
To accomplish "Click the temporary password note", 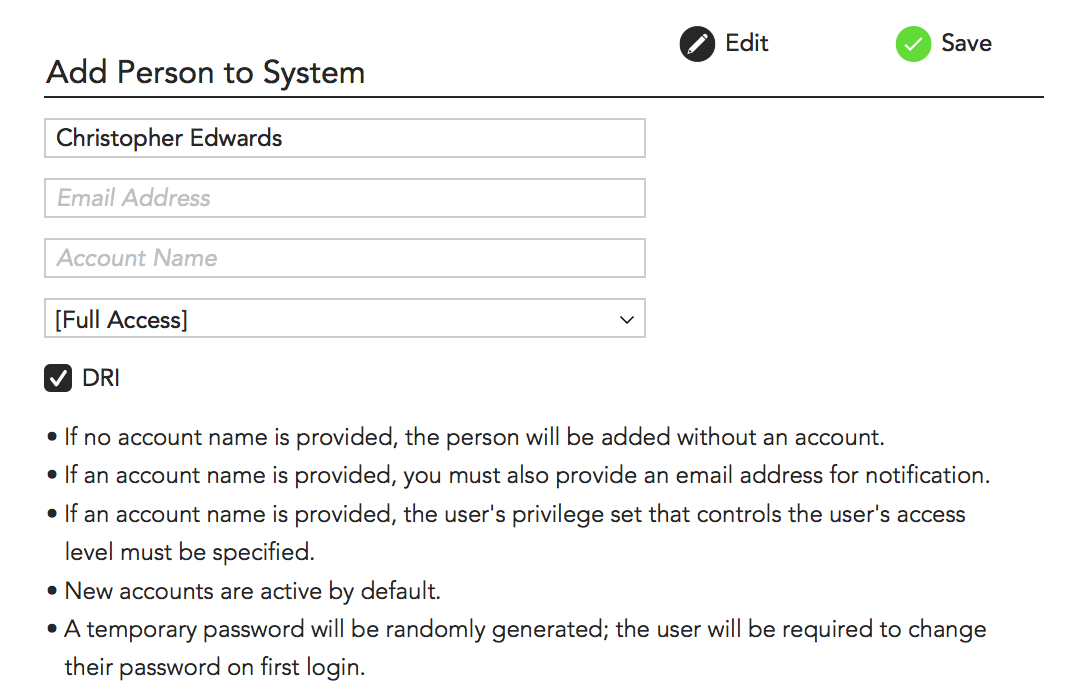I will [x=525, y=629].
